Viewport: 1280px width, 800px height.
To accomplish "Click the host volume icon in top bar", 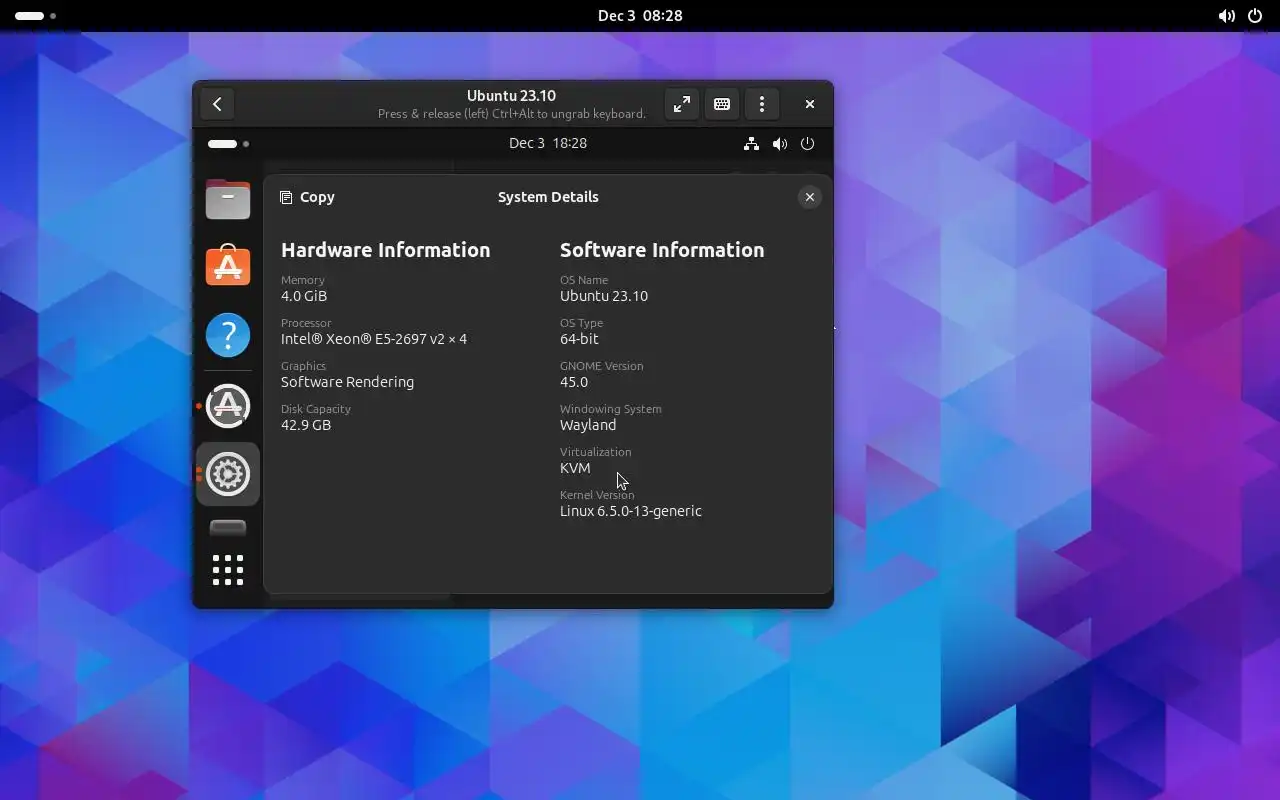I will coord(1226,16).
